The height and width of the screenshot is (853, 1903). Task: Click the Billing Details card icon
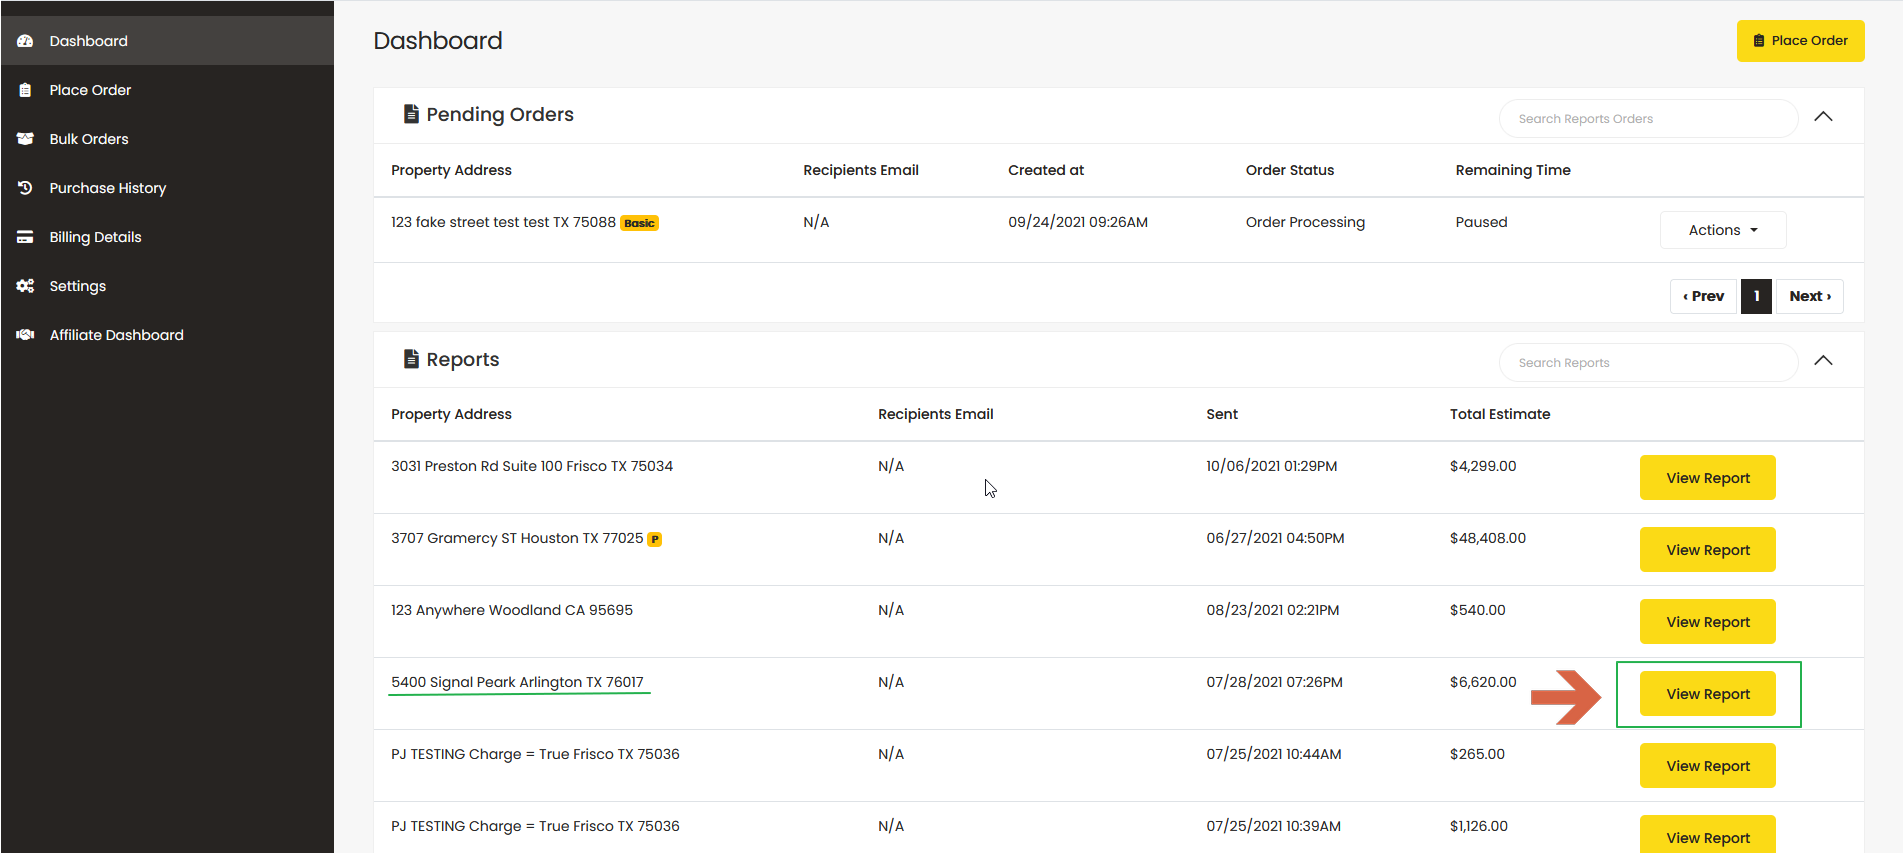(25, 237)
